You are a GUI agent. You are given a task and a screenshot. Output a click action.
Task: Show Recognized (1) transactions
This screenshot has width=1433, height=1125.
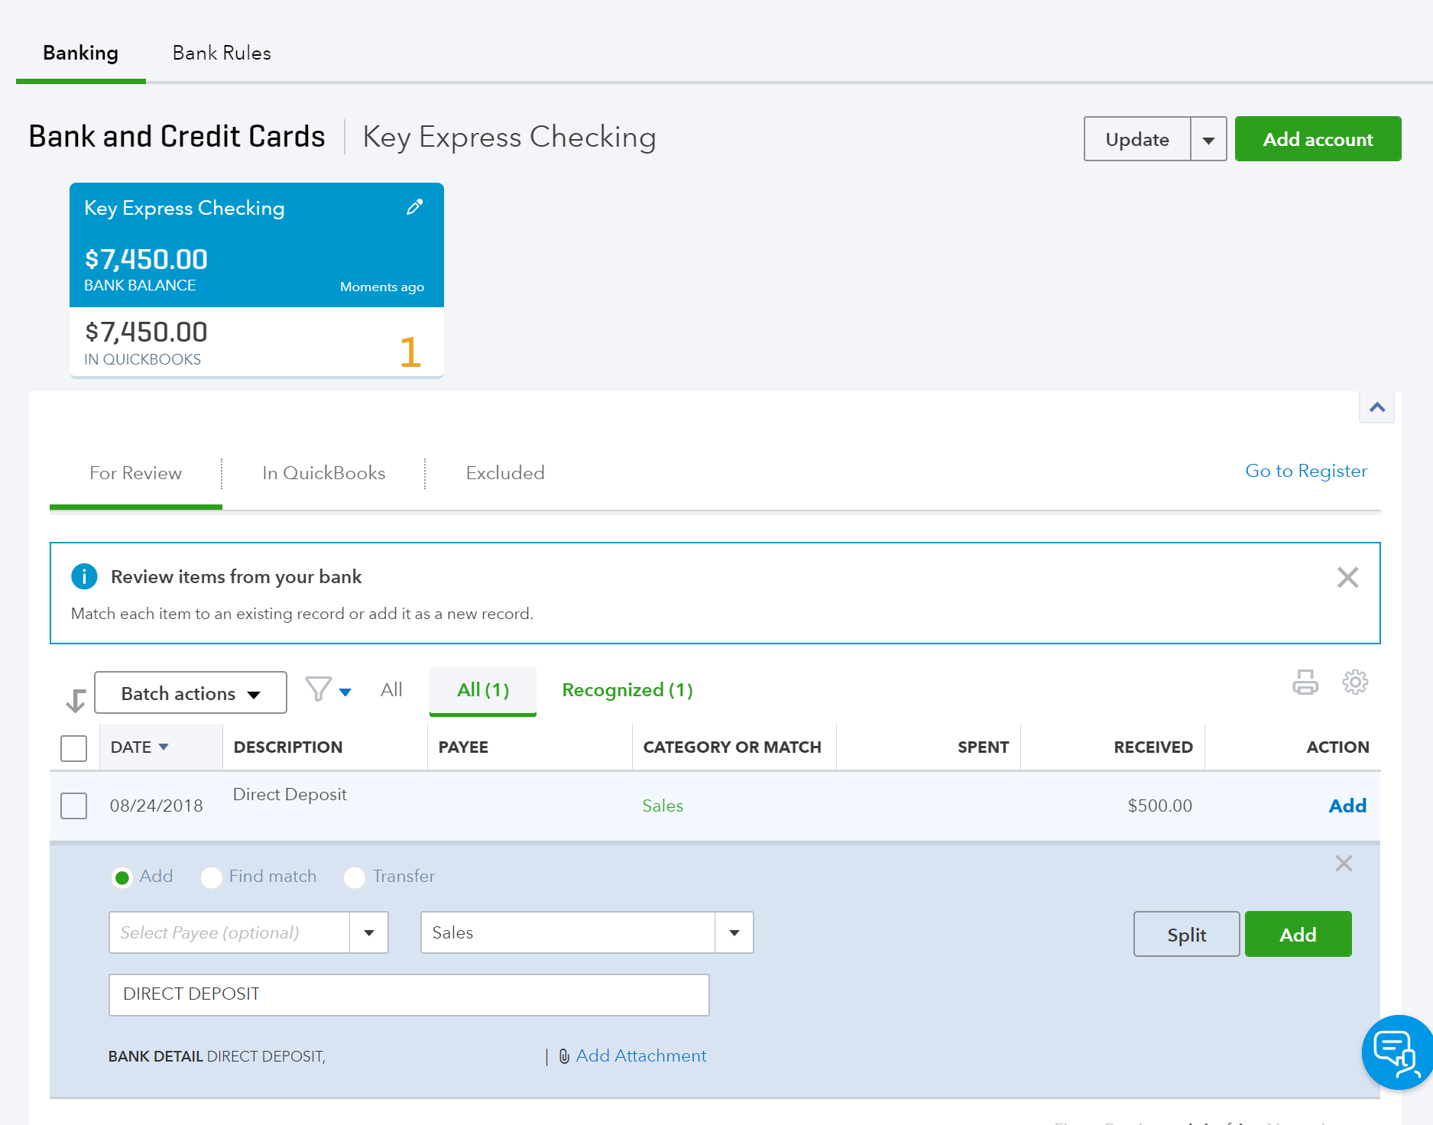627,690
